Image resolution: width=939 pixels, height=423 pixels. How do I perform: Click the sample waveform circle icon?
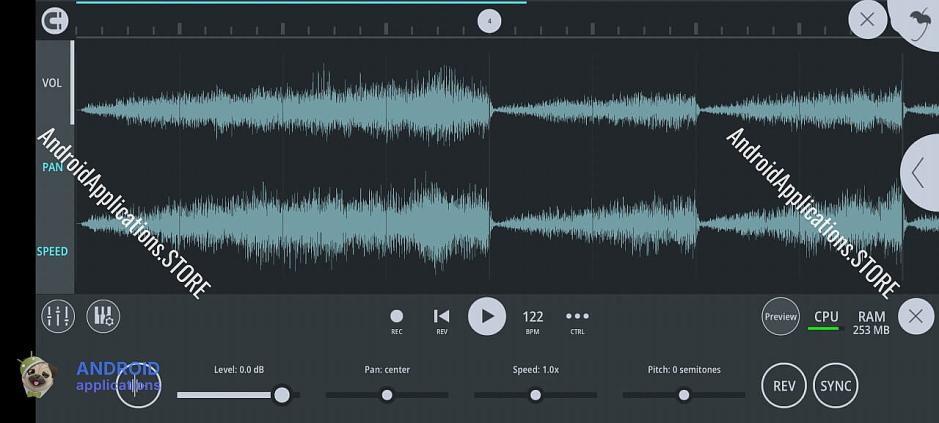(x=138, y=386)
